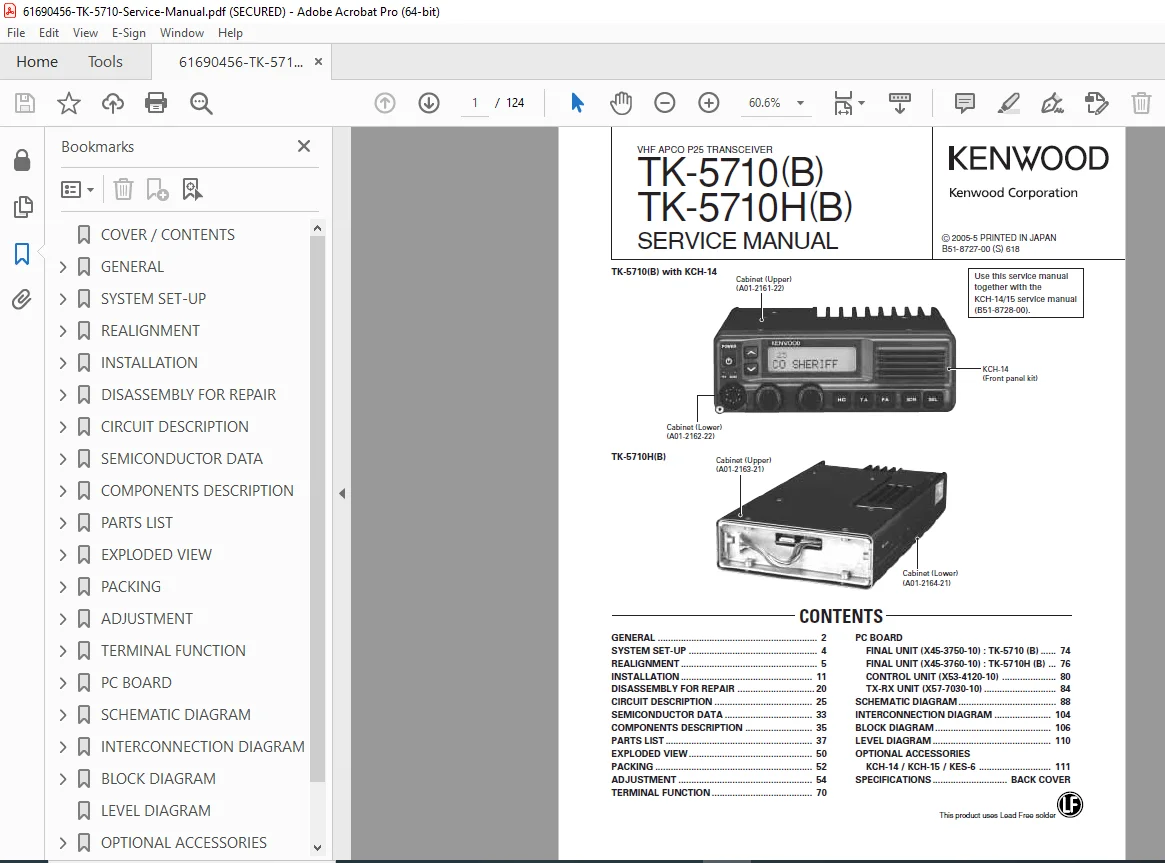The width and height of the screenshot is (1165, 863).
Task: Click the stamp tool icon
Action: (x=1097, y=103)
